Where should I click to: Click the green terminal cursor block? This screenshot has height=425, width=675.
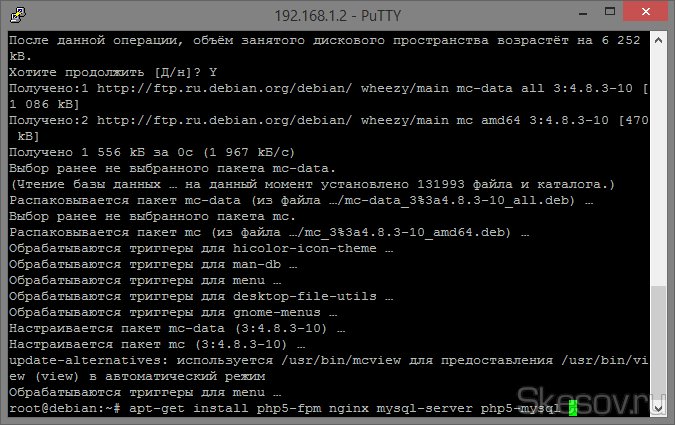click(x=572, y=408)
